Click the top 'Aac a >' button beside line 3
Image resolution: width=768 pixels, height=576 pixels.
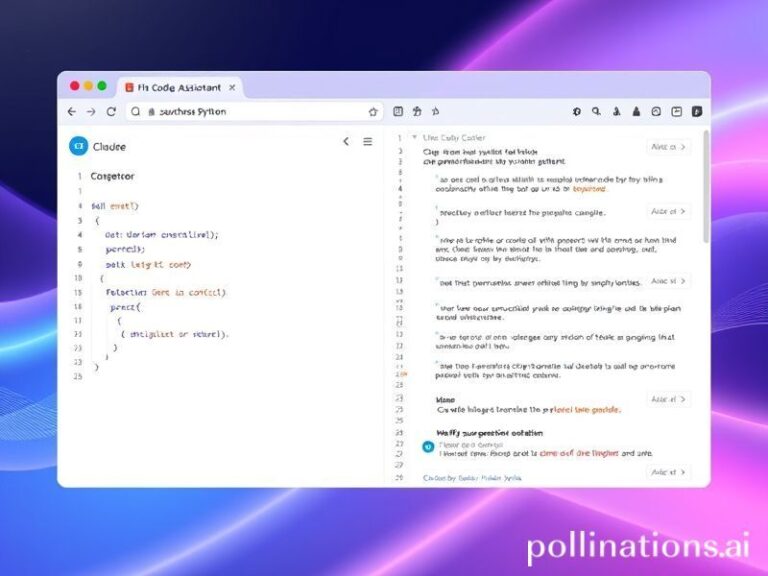(x=669, y=147)
